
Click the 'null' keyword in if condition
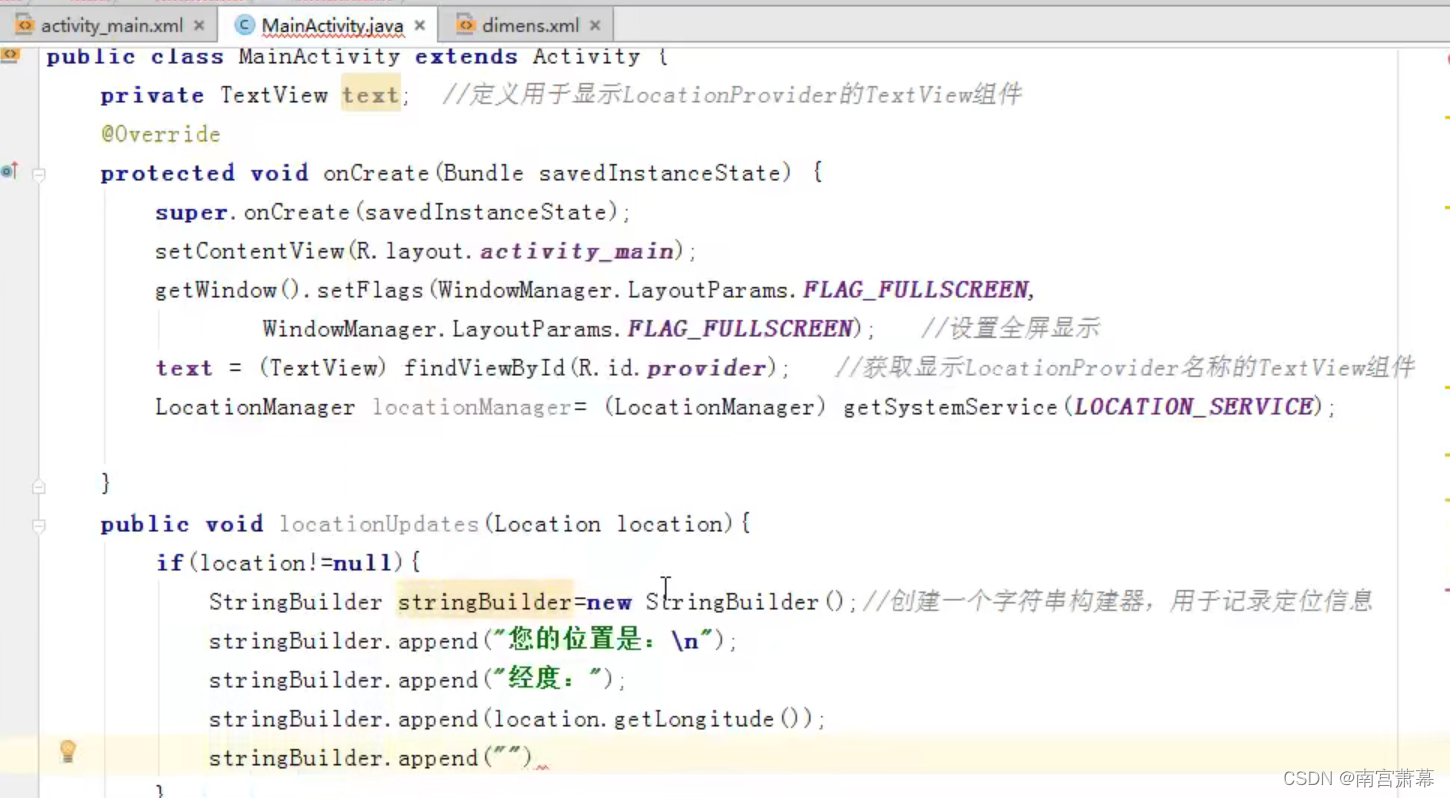click(361, 563)
